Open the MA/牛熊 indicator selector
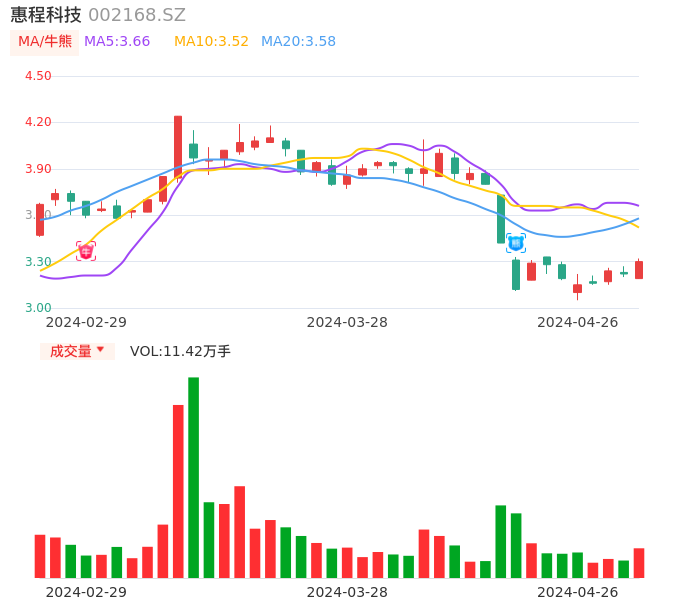Screen dimensions: 686x606 click(45, 42)
